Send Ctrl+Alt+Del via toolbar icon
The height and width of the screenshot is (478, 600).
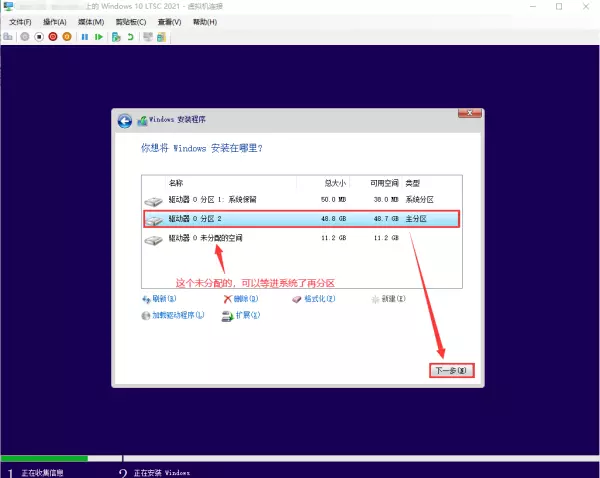[x=8, y=37]
